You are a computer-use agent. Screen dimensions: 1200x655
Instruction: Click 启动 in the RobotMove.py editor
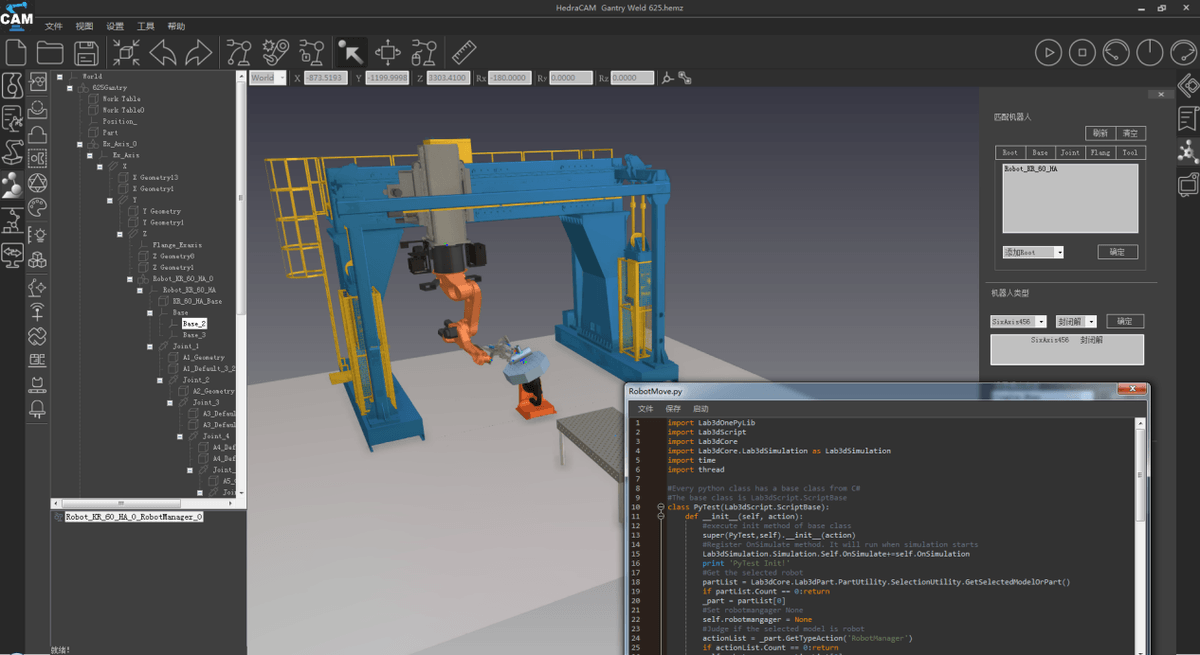click(701, 409)
